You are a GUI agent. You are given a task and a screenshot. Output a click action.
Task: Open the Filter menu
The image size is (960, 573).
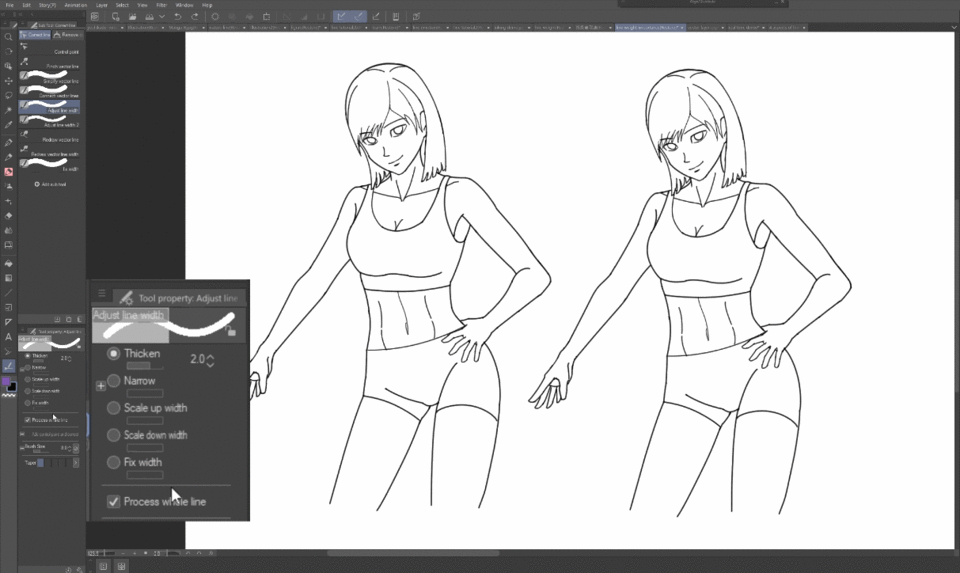coord(161,5)
